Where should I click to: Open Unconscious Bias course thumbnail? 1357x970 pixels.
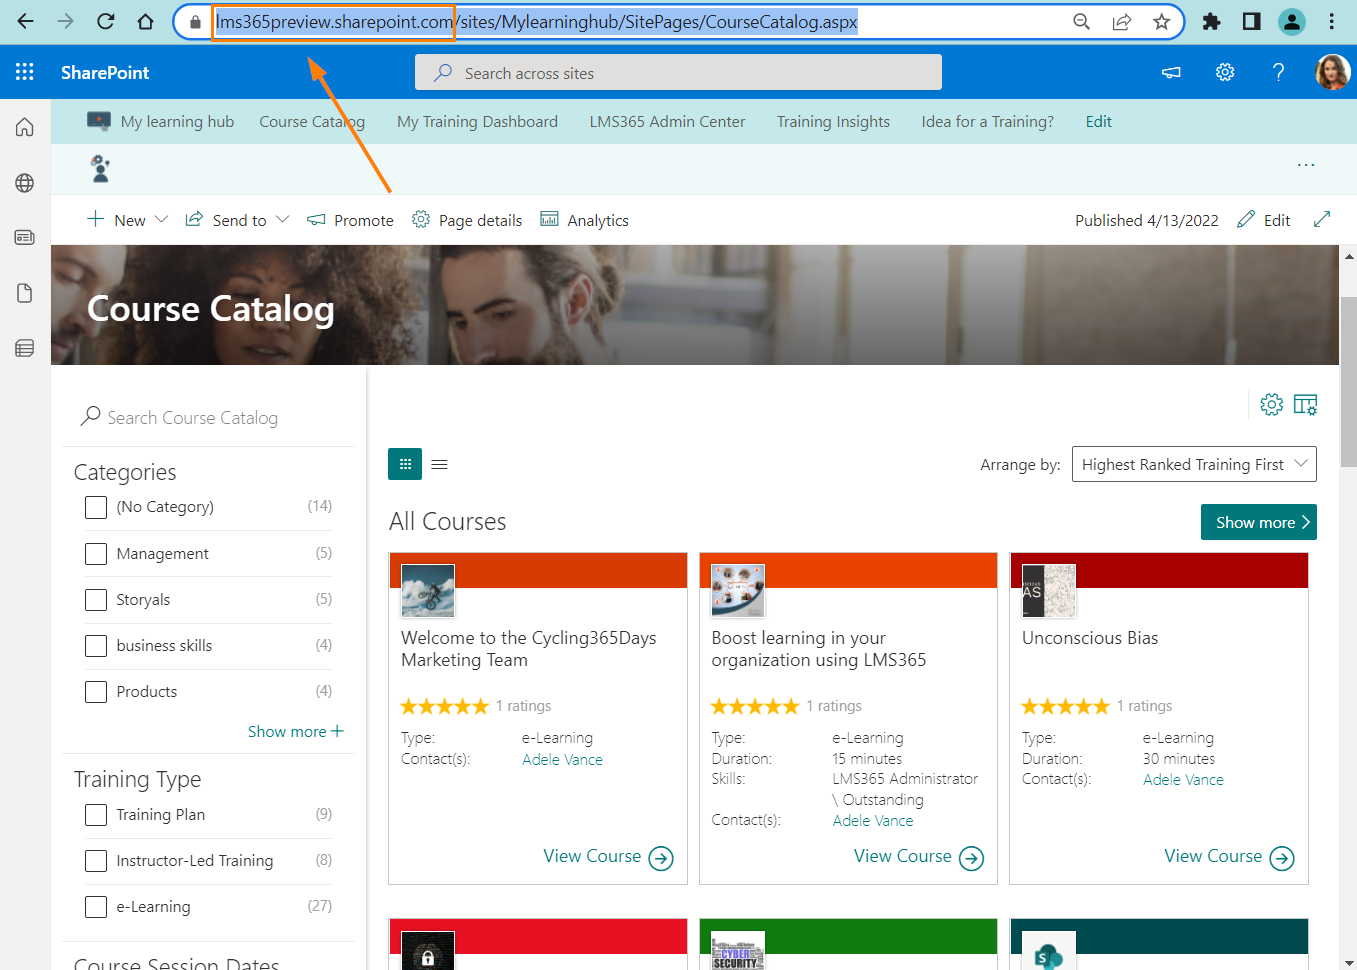tap(1049, 590)
